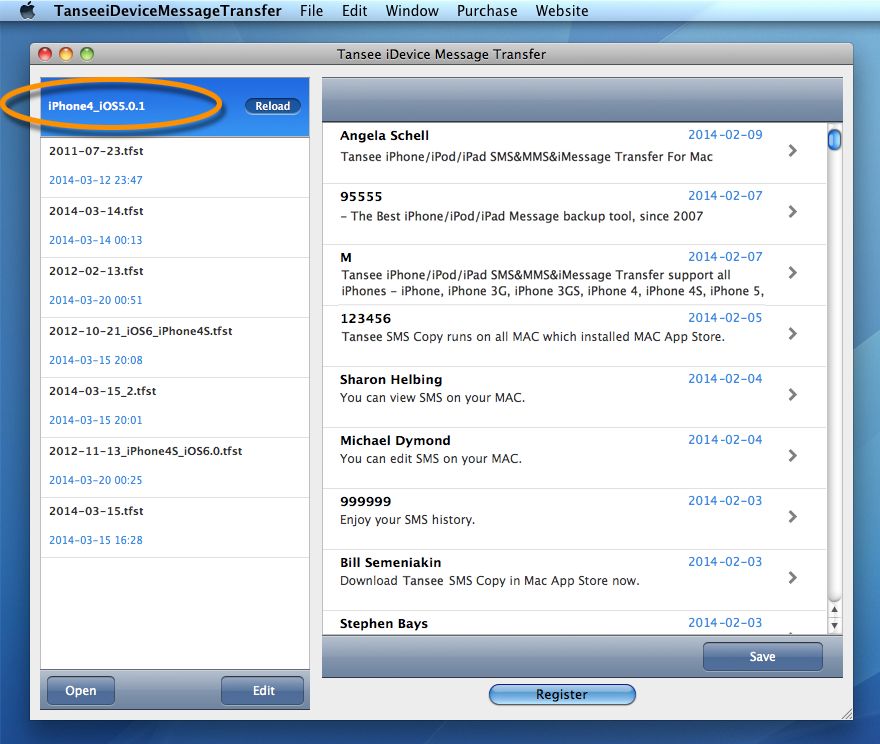
Task: Click the scrollbar down arrow
Action: coord(835,625)
